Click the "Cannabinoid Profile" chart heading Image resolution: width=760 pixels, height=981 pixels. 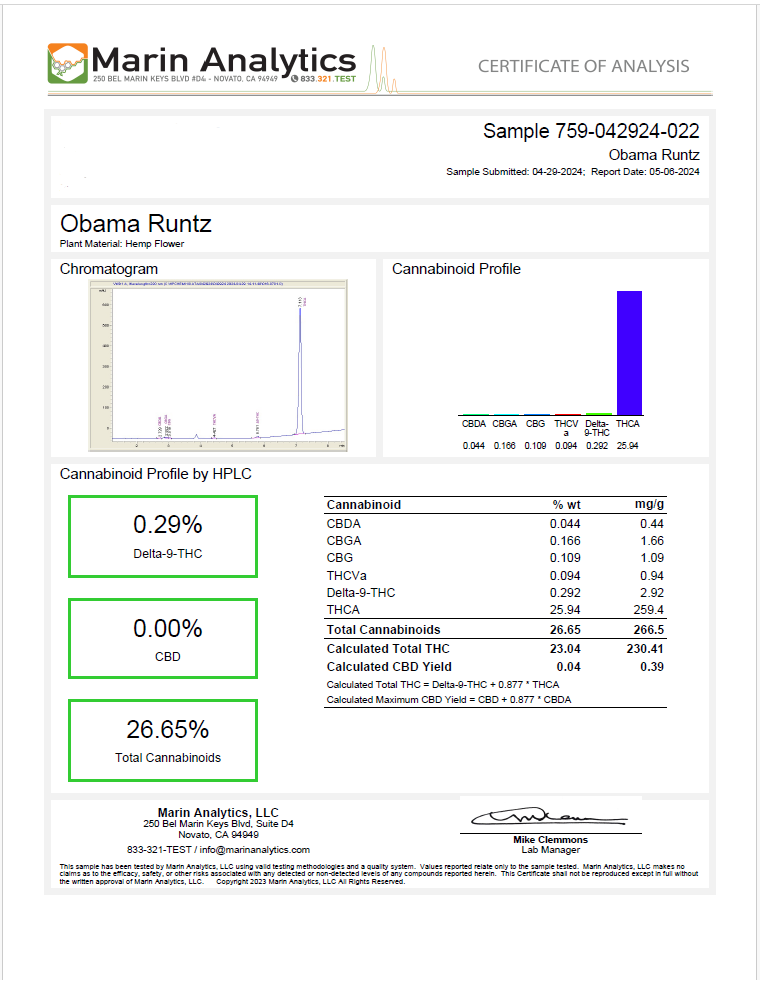456,269
